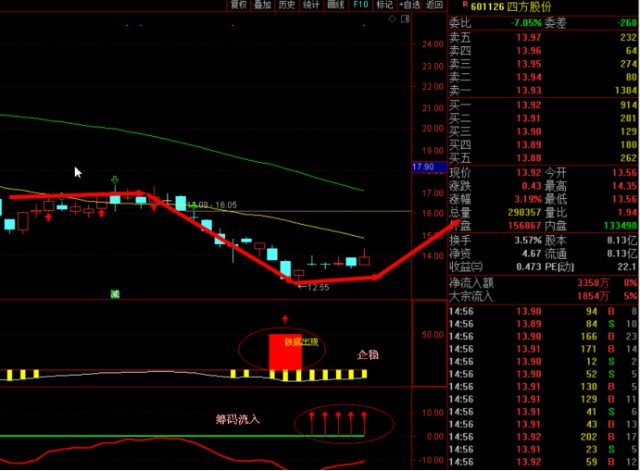This screenshot has width=640, height=471.
Task: Click the R marker beside stock code
Action: point(465,4)
